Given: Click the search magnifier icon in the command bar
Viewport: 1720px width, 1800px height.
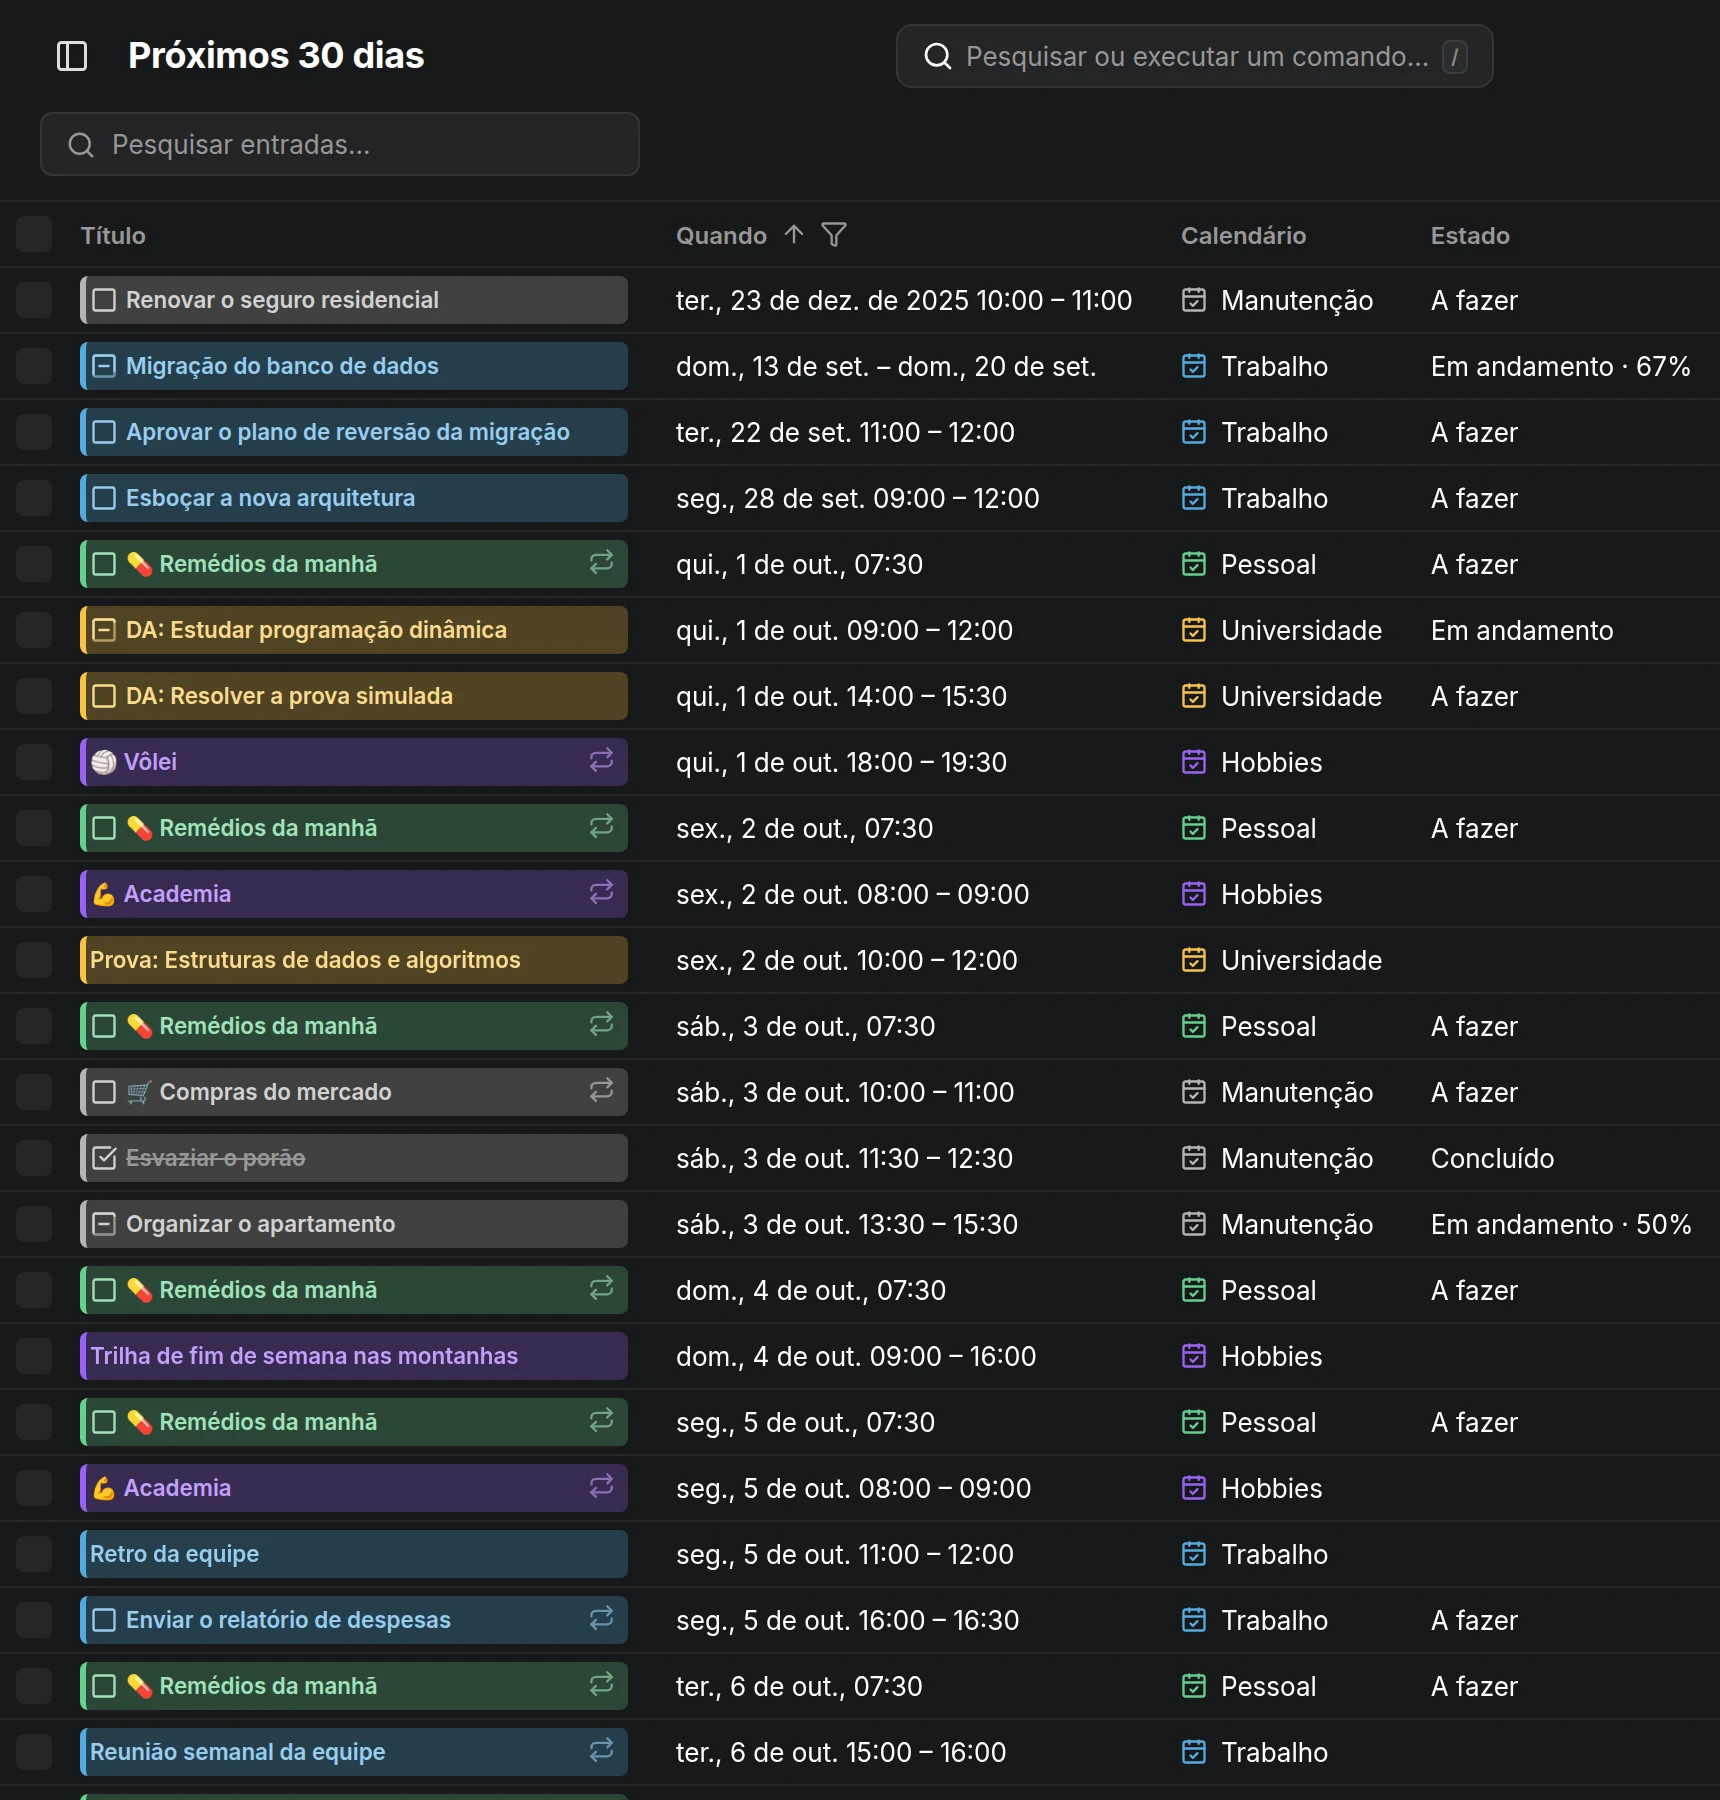Looking at the screenshot, I should click(937, 56).
